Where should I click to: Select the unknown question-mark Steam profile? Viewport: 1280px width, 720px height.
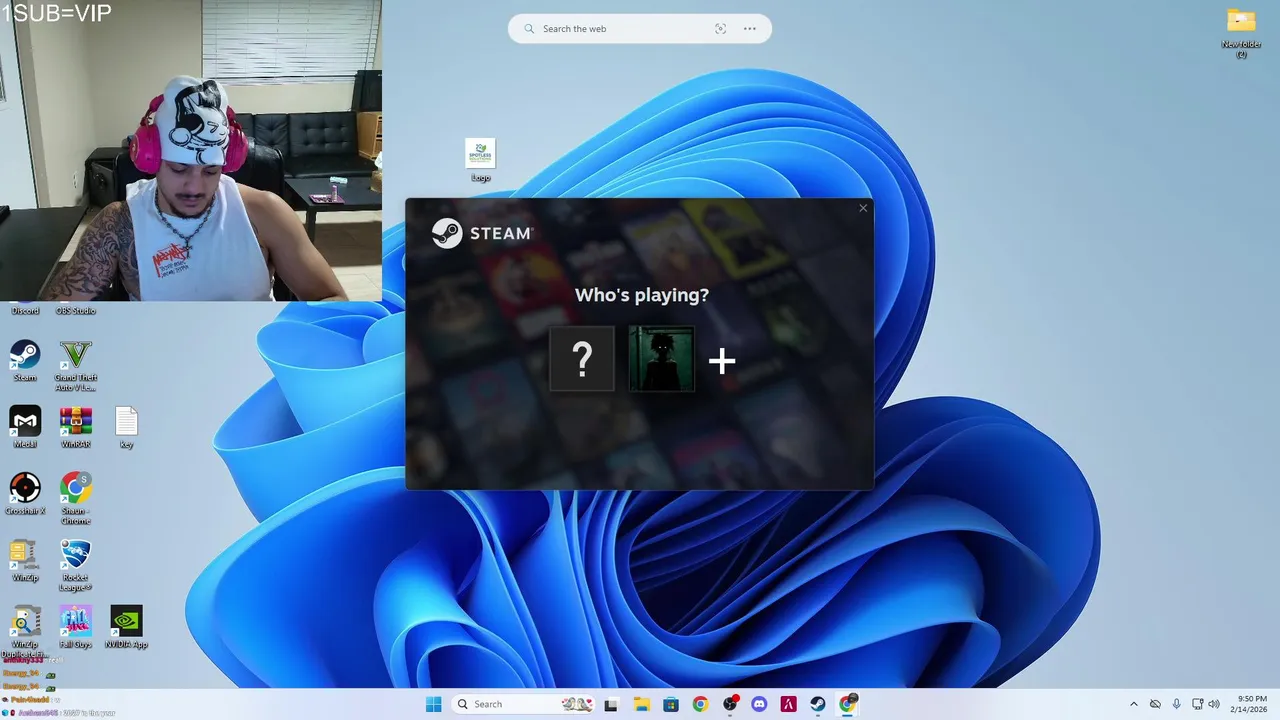point(582,359)
